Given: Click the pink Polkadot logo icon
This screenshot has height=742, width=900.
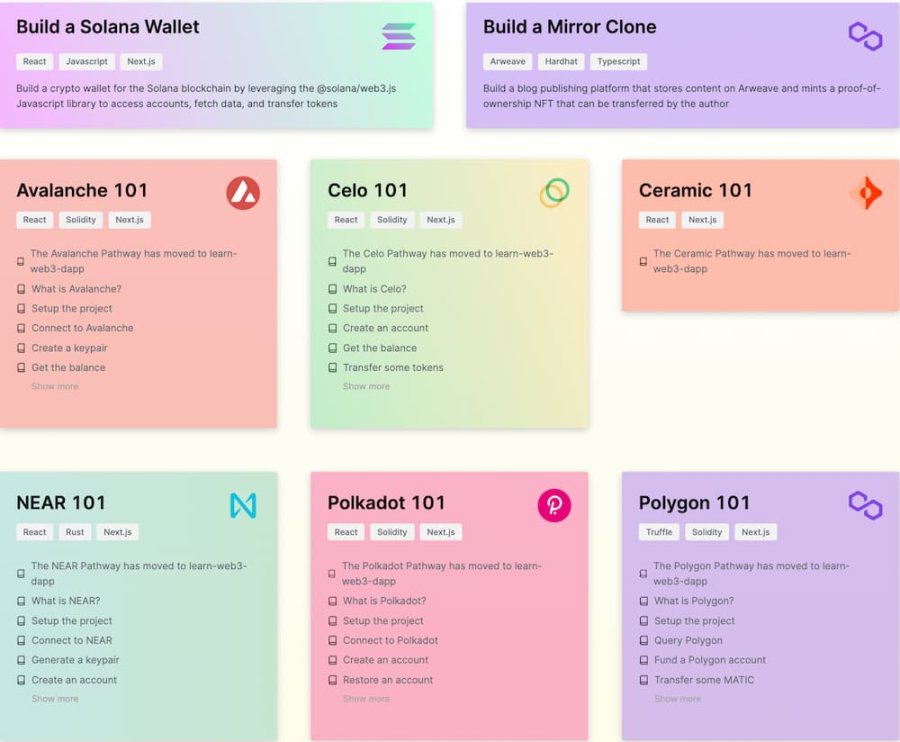Looking at the screenshot, I should tap(554, 506).
